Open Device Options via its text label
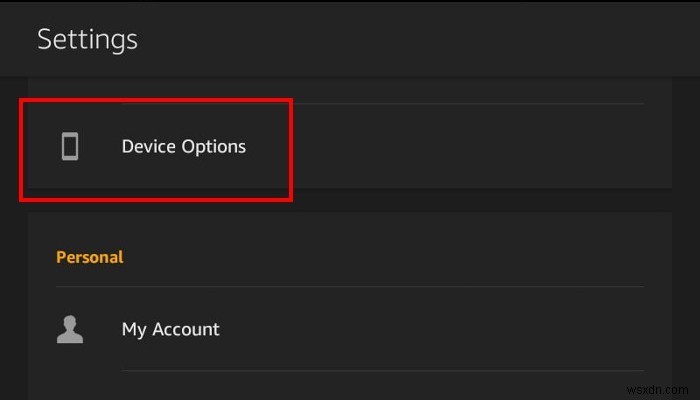Viewport: 700px width, 400px height. point(183,147)
